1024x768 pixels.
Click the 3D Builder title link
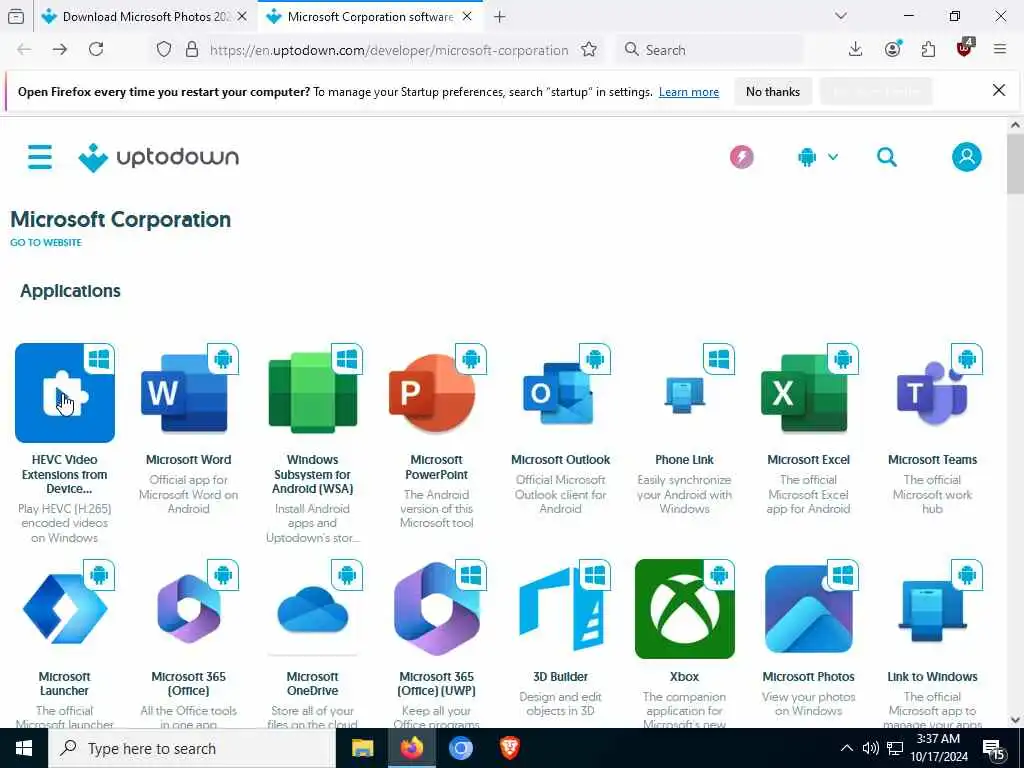point(560,677)
